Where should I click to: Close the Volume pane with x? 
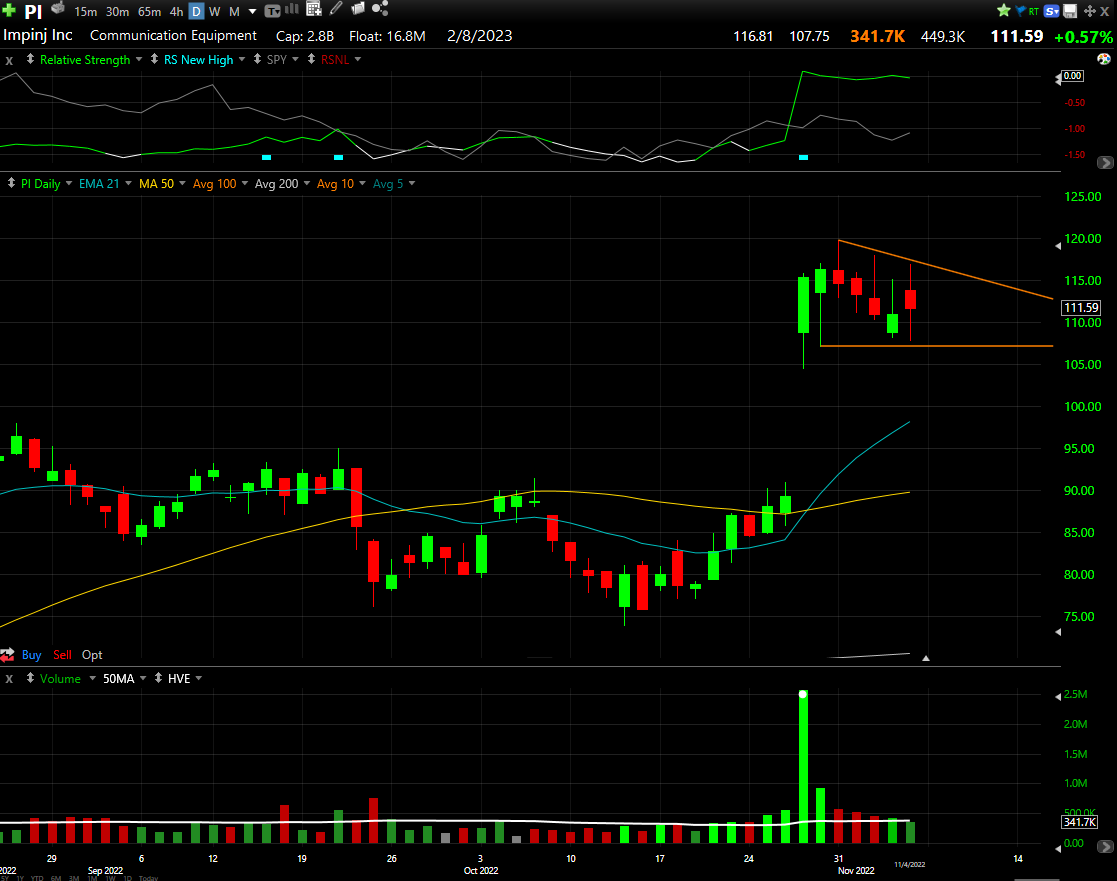click(9, 679)
